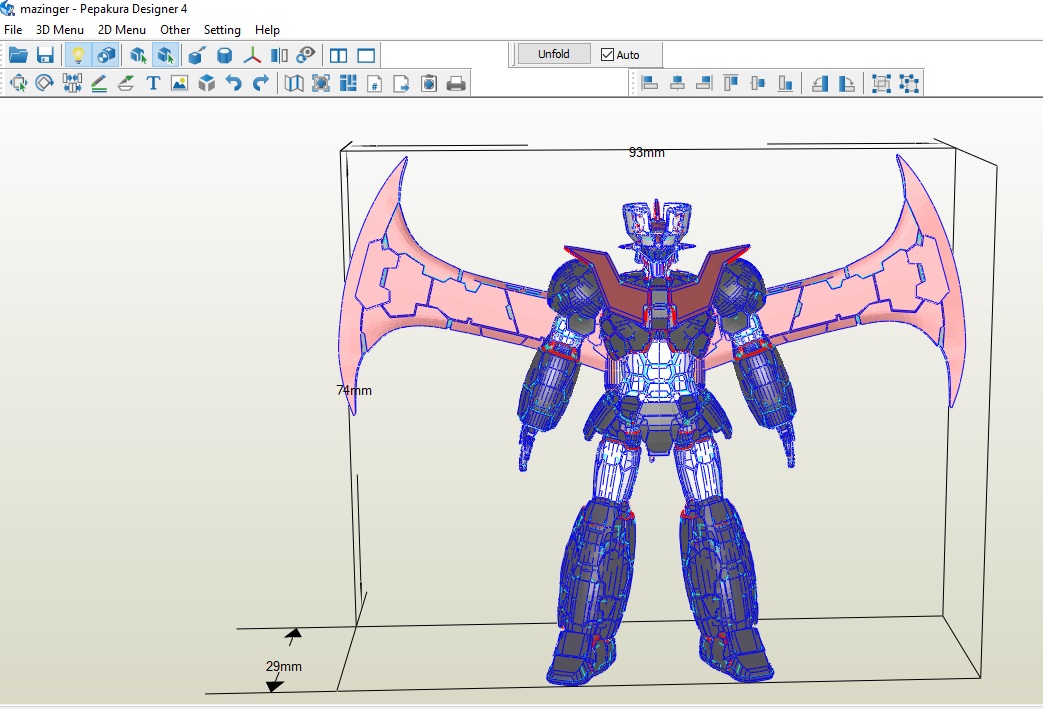Click the eye visibility icon

tap(305, 55)
